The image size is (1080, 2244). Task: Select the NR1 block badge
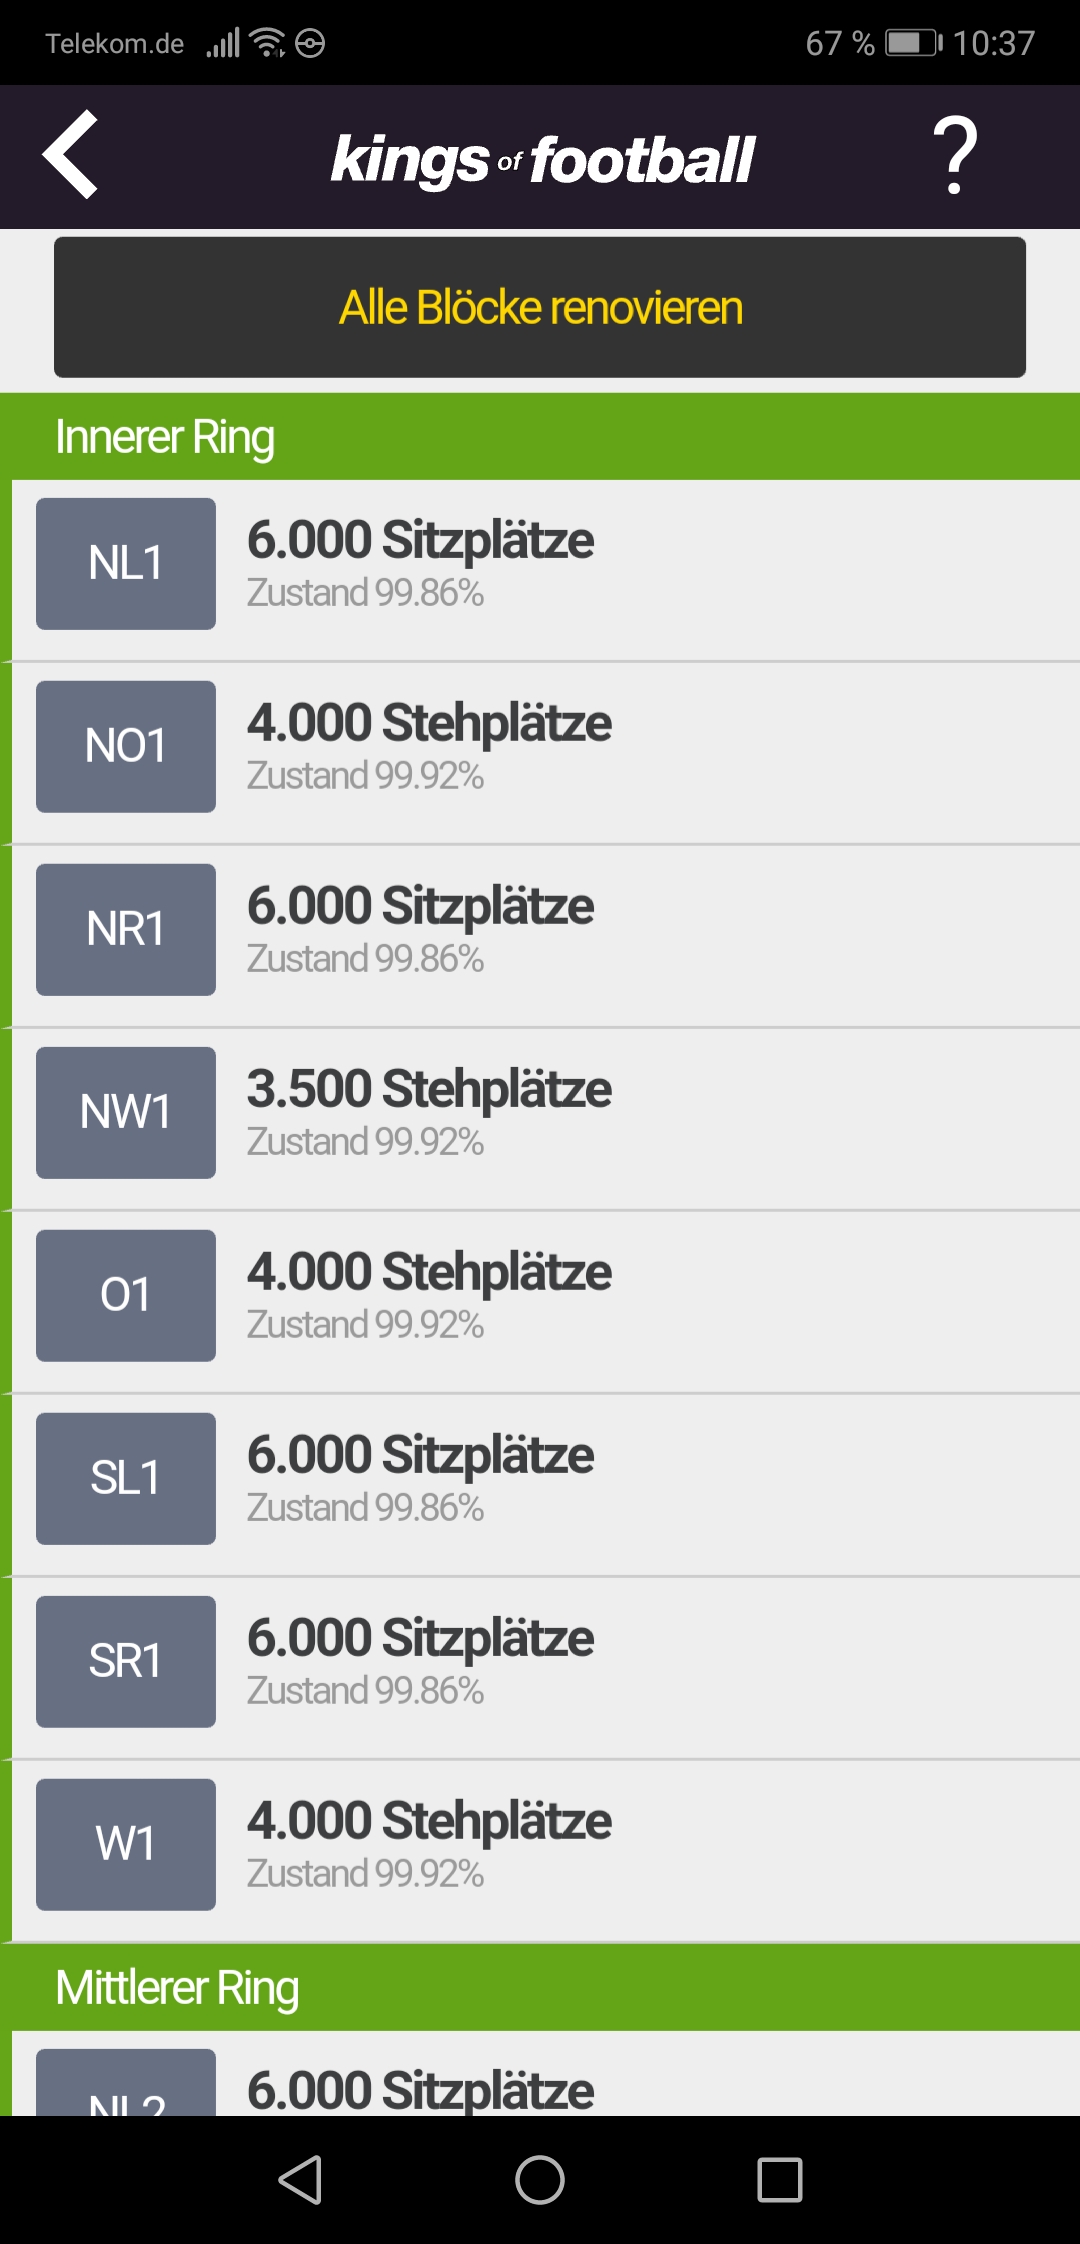[x=126, y=930]
